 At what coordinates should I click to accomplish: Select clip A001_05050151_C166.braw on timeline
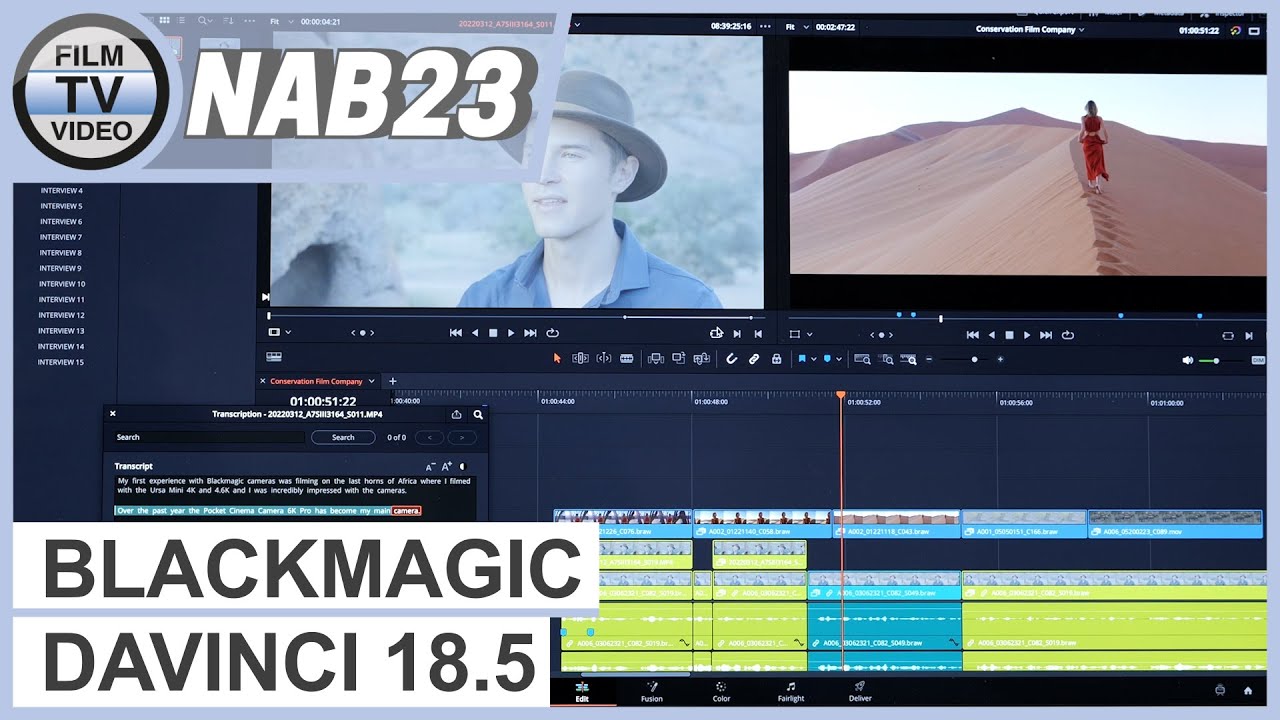[1024, 525]
